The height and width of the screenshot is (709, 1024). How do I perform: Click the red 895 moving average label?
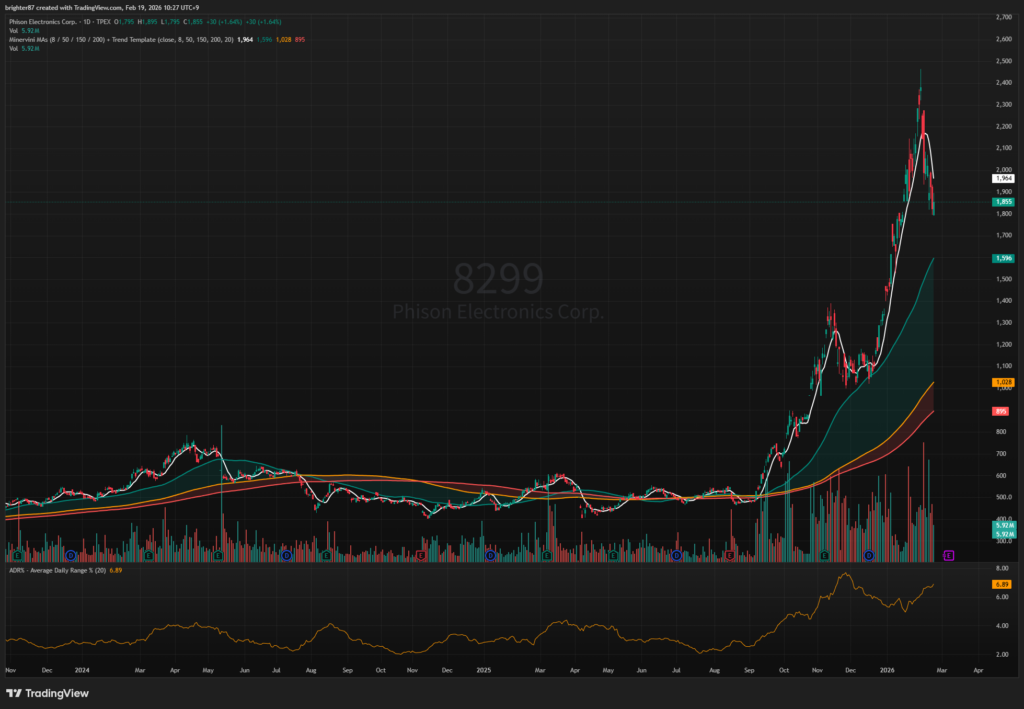(x=1001, y=412)
